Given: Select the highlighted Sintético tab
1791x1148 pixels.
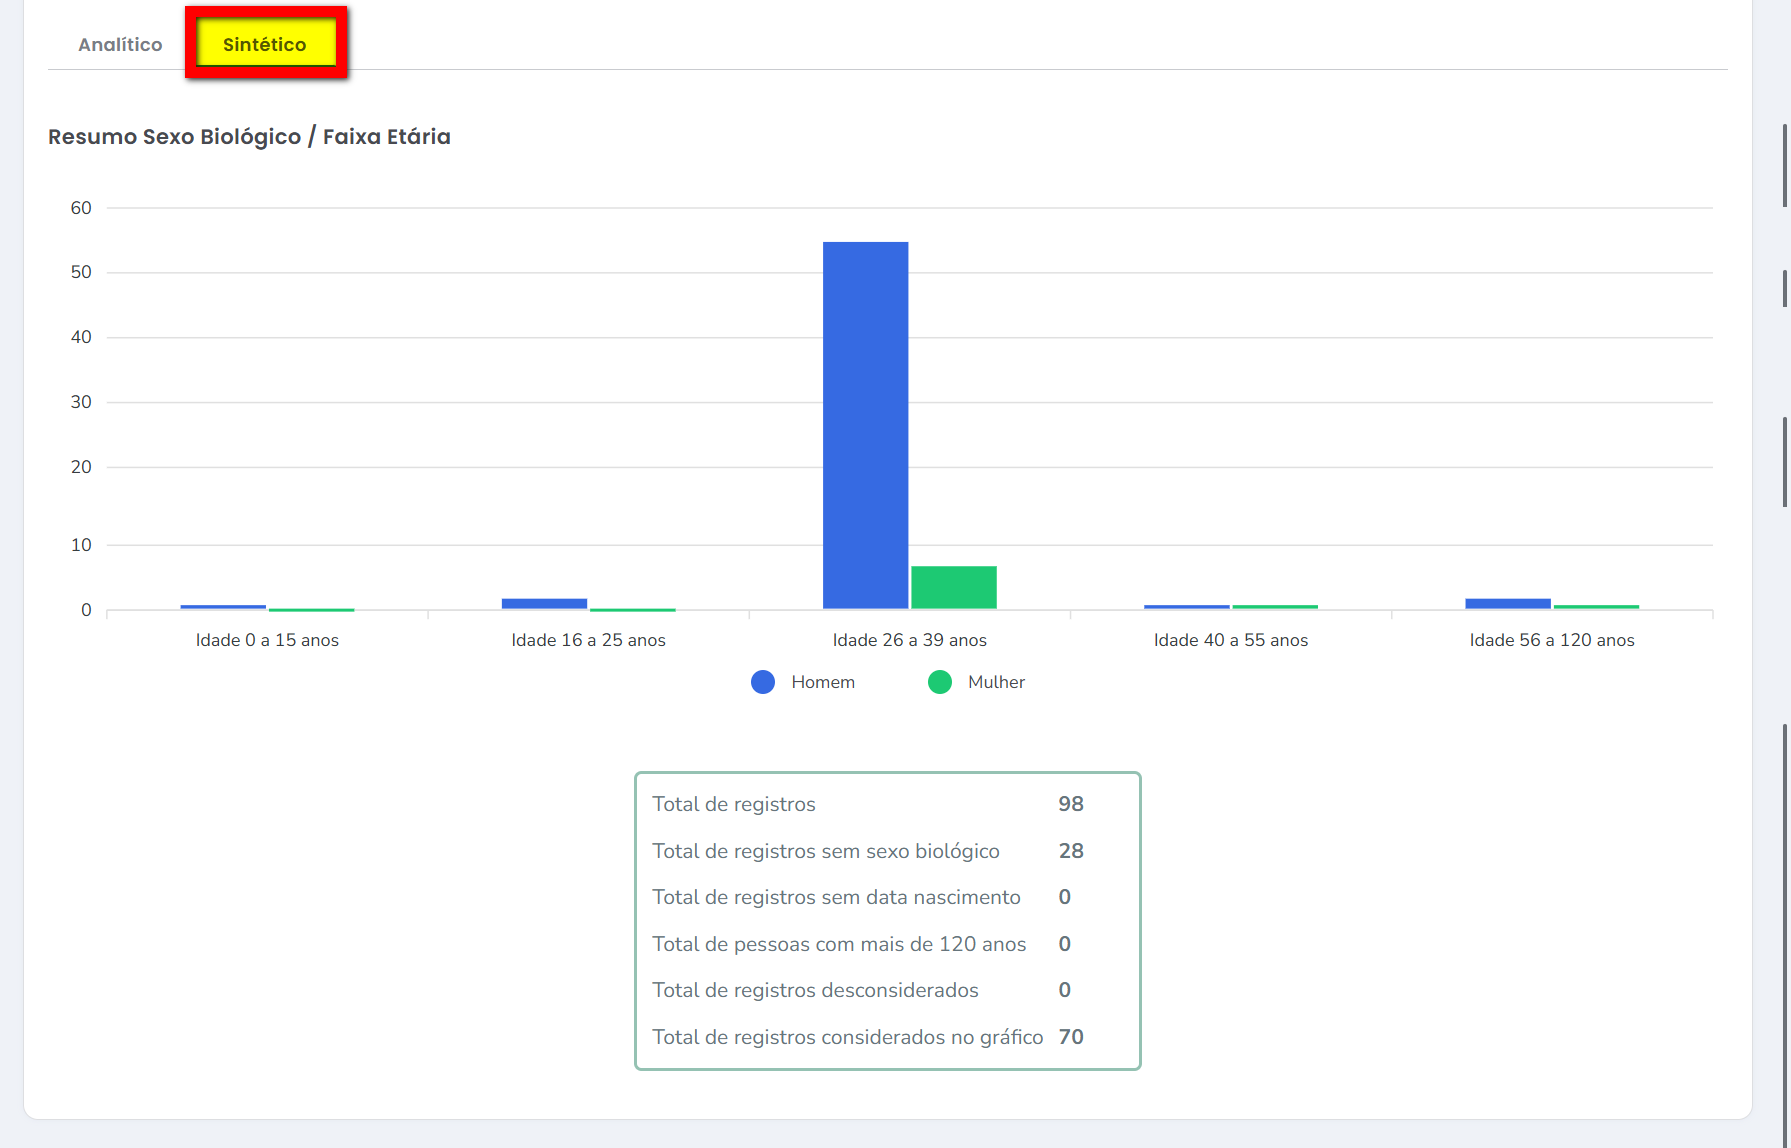Looking at the screenshot, I should pos(265,44).
